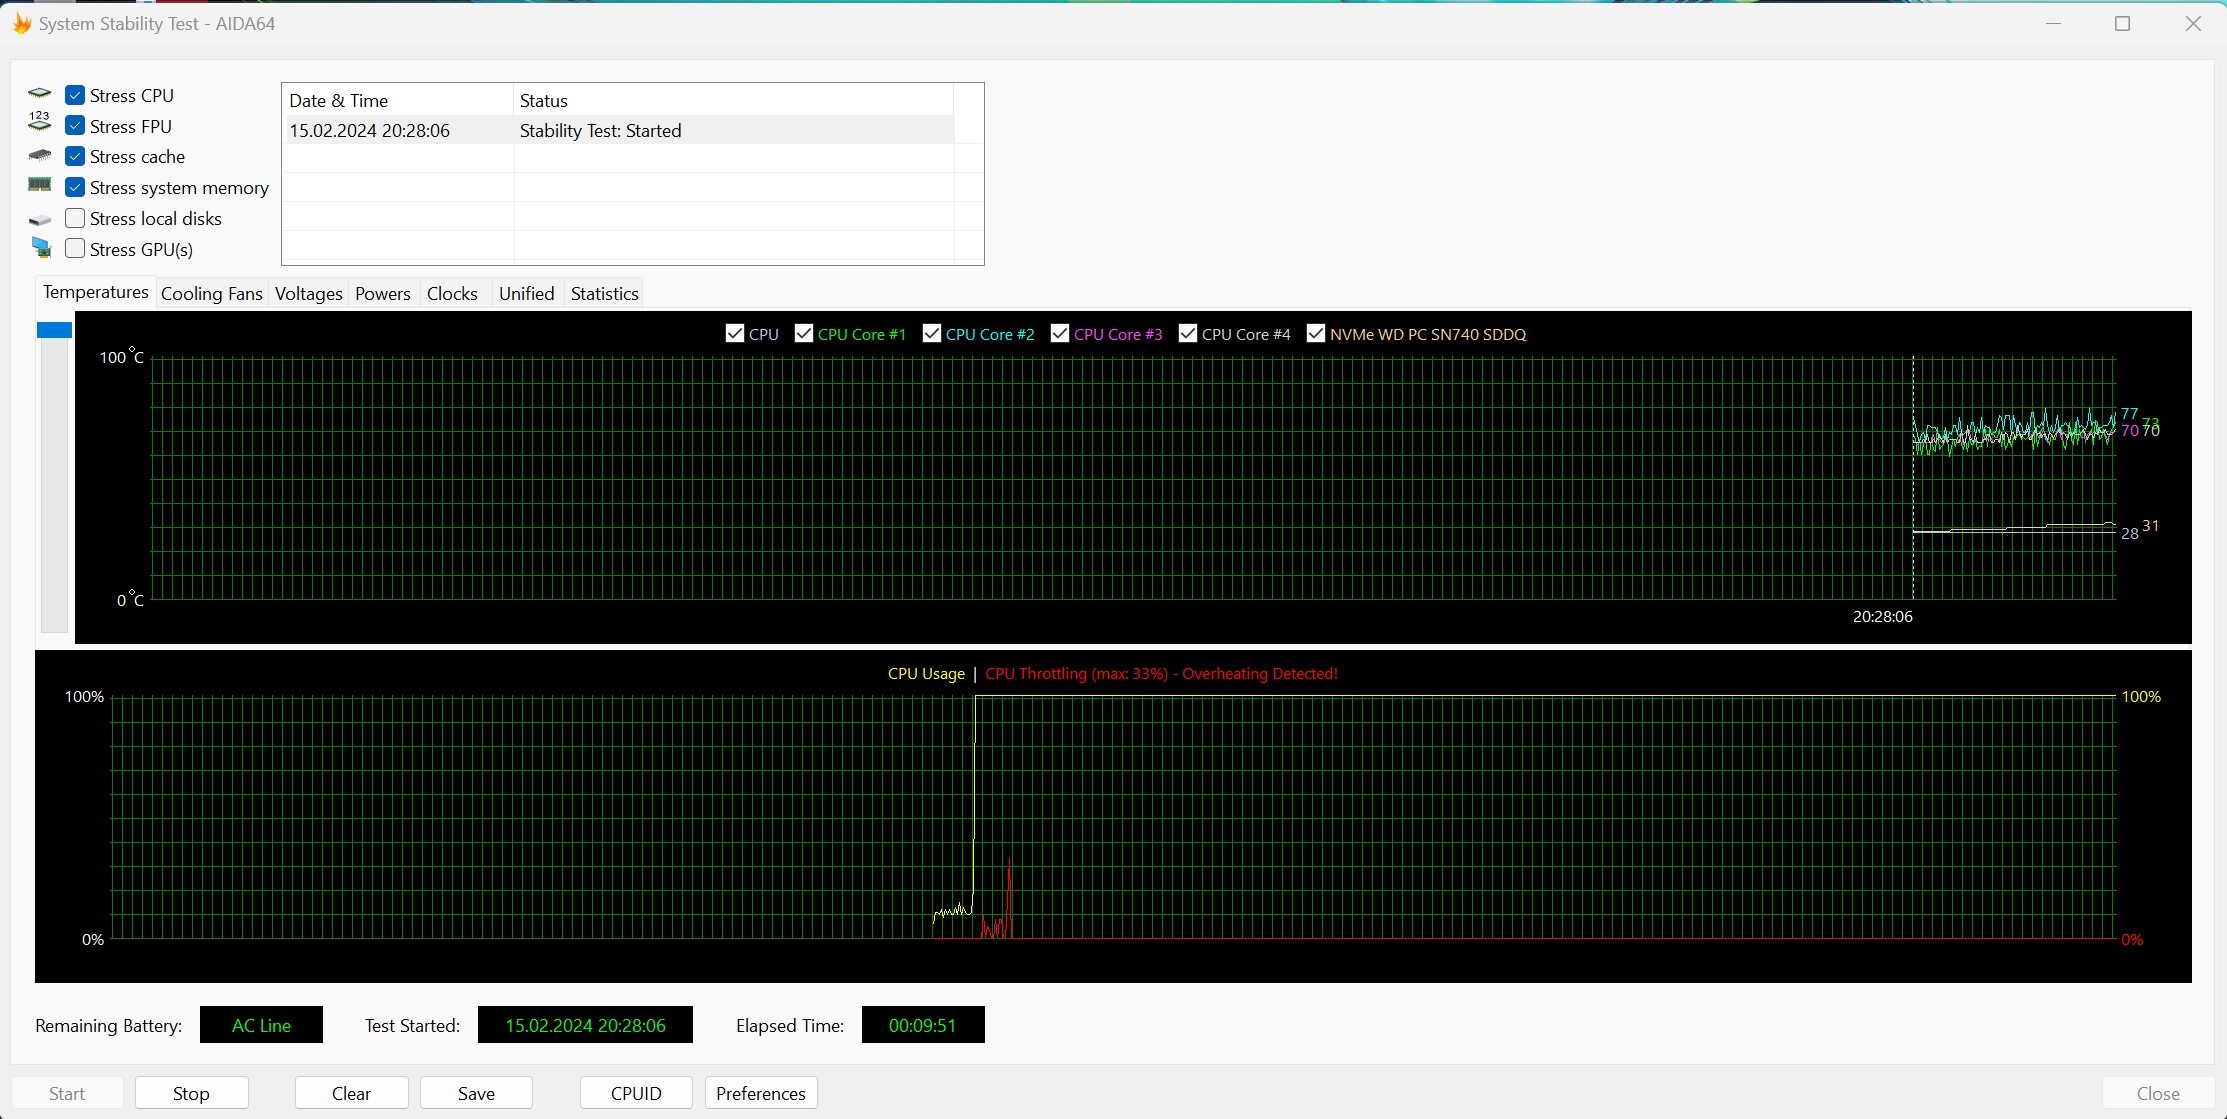Viewport: 2227px width, 1119px height.
Task: Click the GPU monitor icon
Action: (x=40, y=248)
